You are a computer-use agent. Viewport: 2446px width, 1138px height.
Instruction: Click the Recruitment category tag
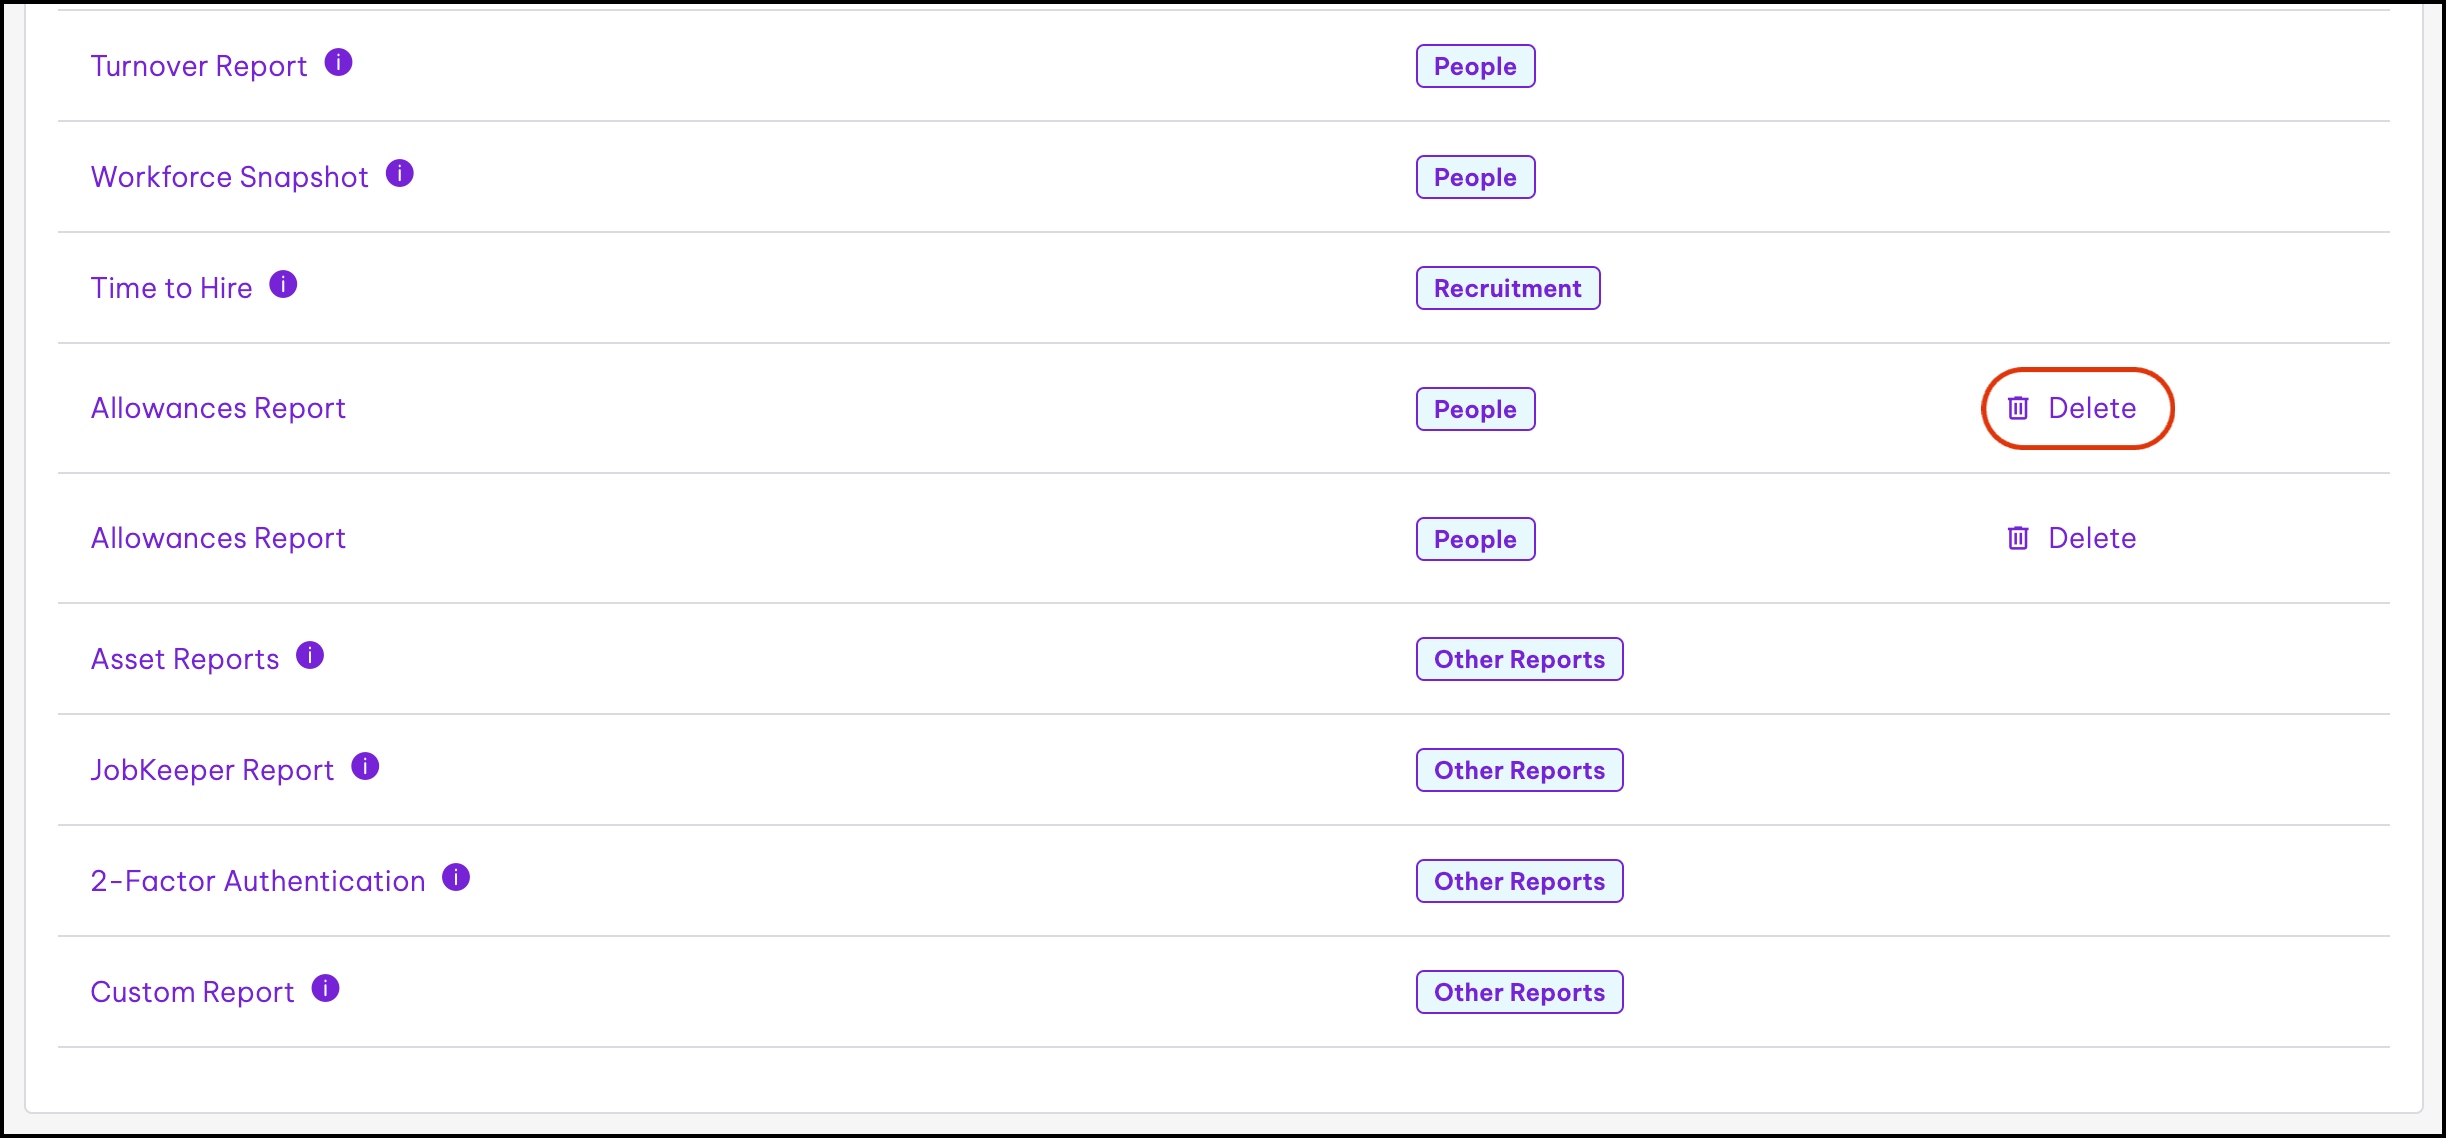coord(1507,288)
